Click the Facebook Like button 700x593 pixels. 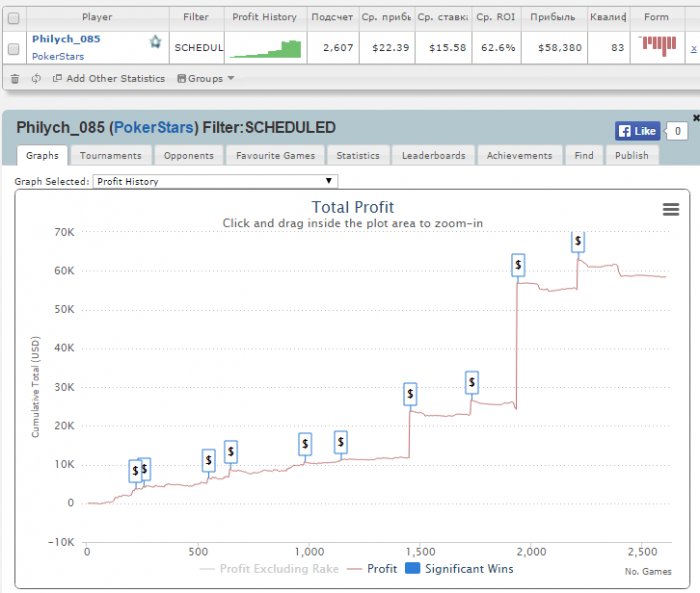(x=637, y=131)
